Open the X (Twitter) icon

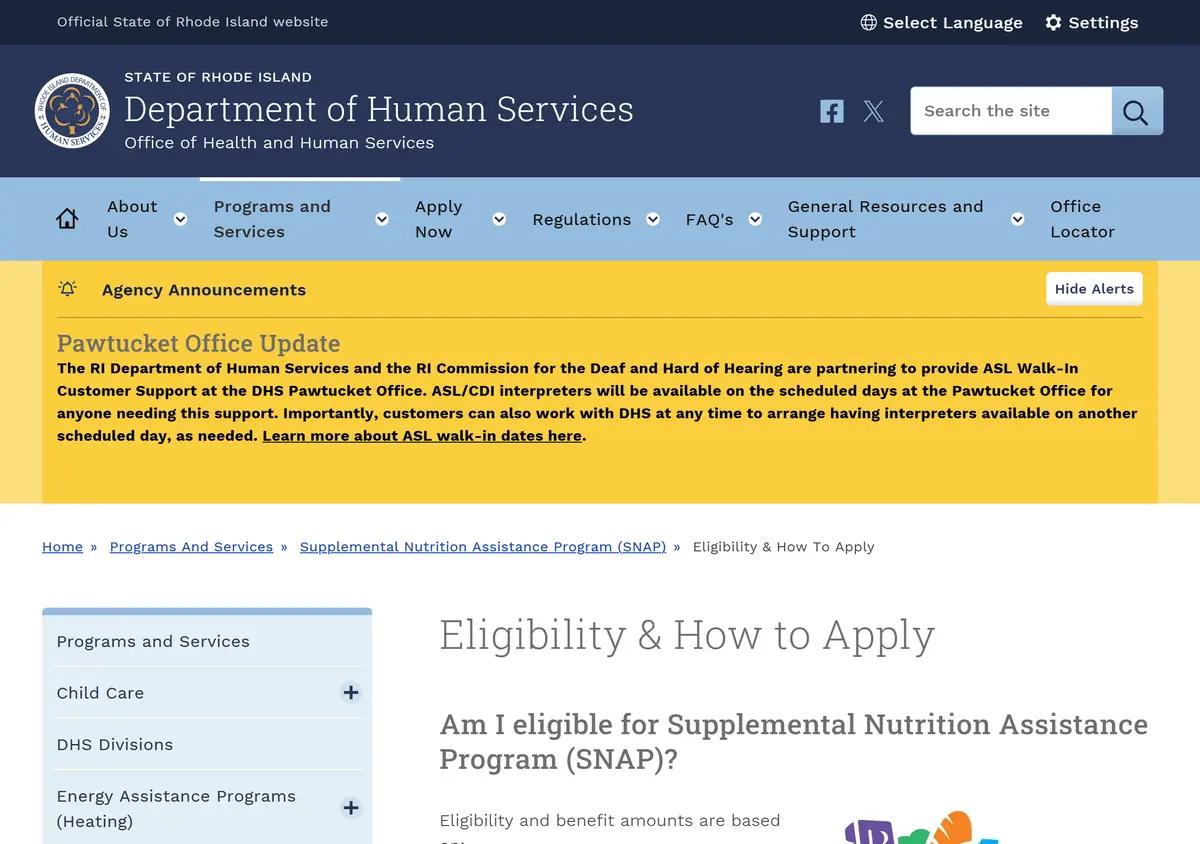click(x=874, y=111)
